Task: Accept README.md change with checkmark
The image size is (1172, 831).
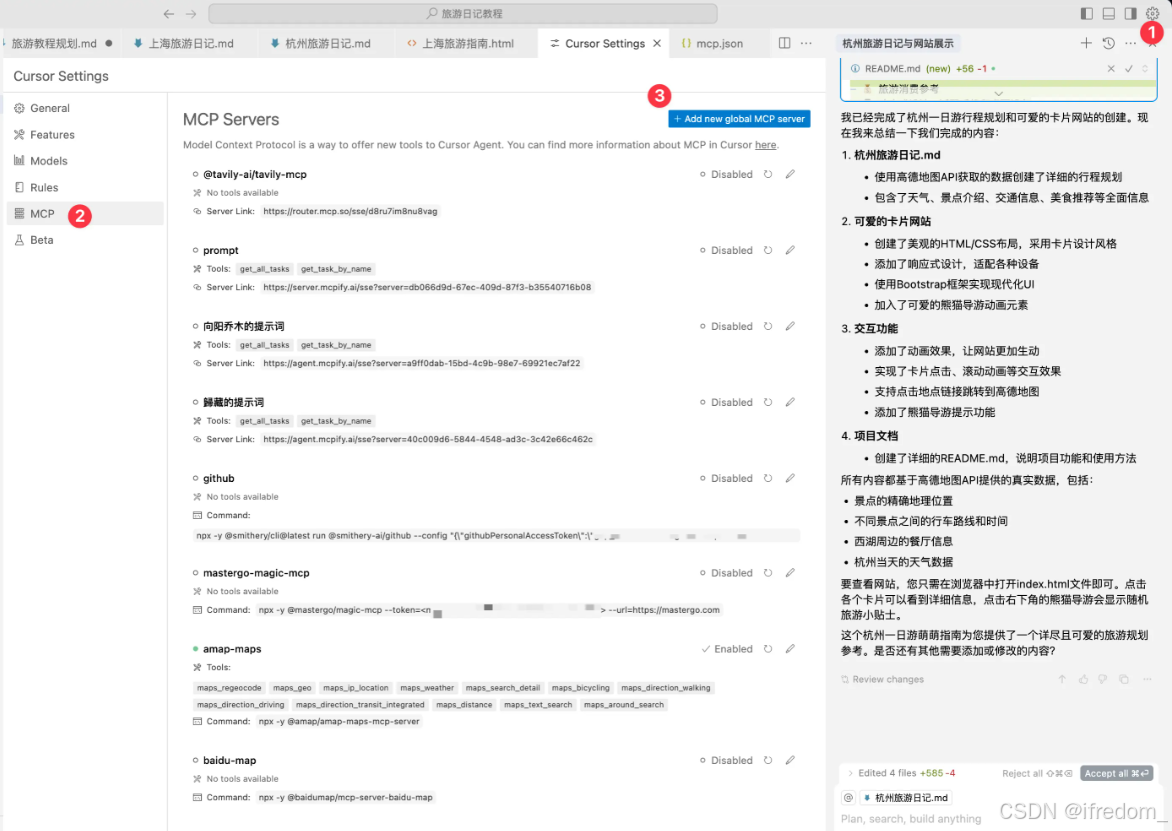Action: tap(1129, 69)
